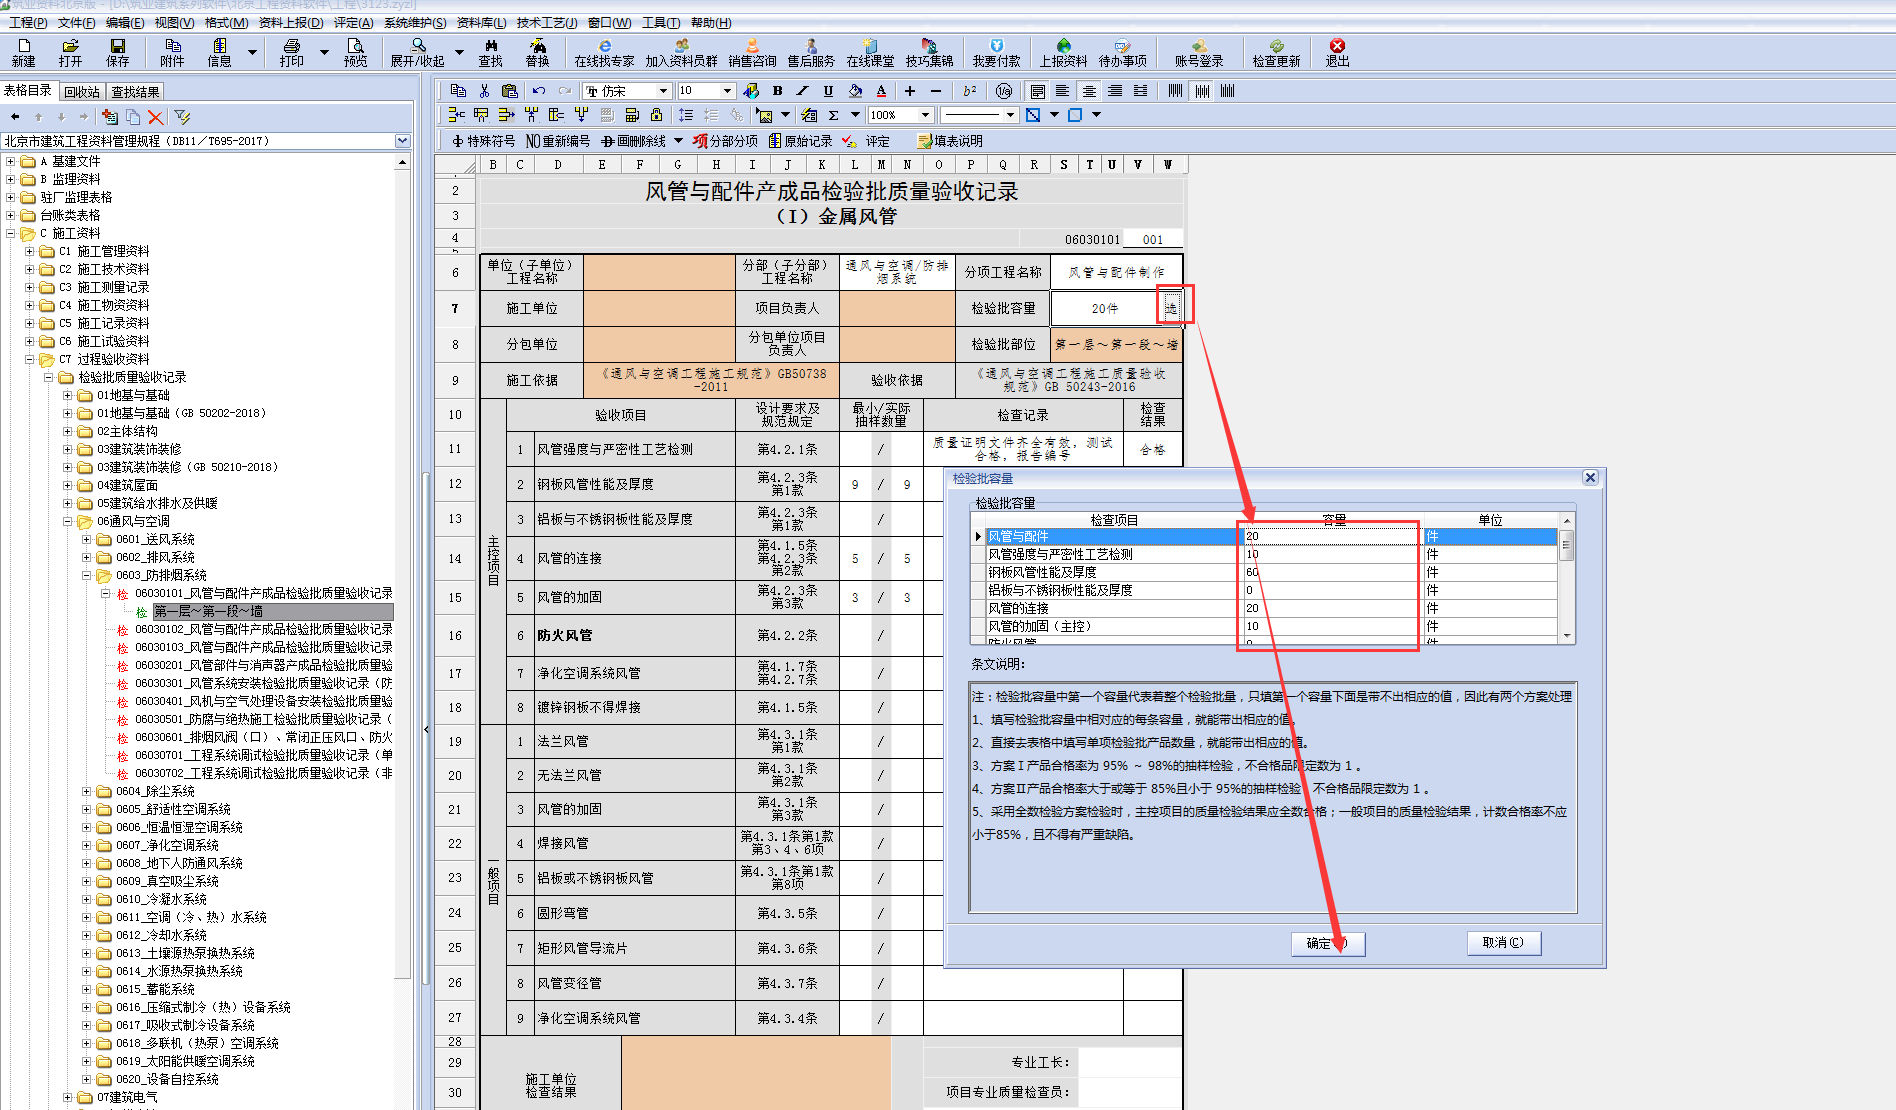Click the paste clipboard icon
1896x1110 pixels.
coord(510,91)
